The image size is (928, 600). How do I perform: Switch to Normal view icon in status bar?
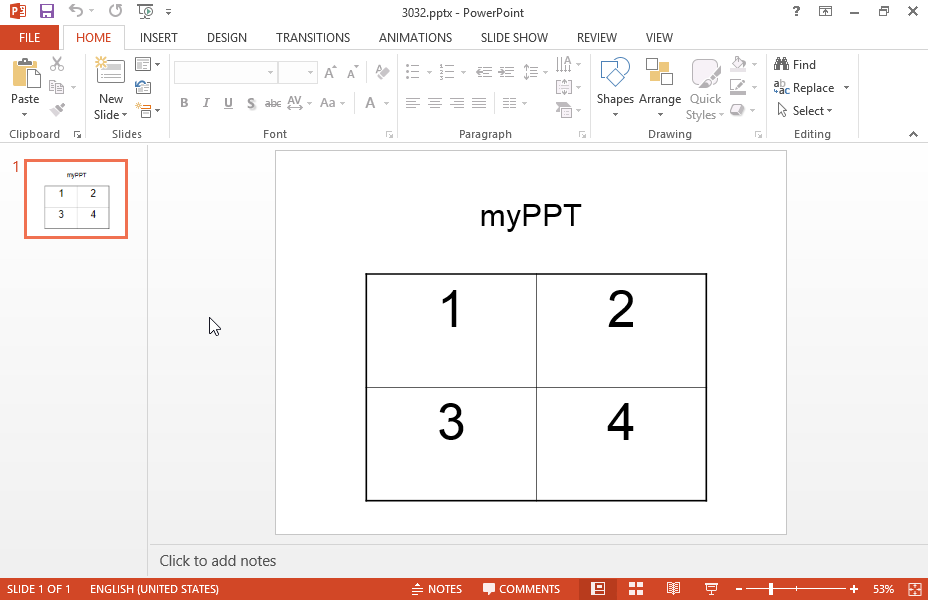tap(598, 589)
